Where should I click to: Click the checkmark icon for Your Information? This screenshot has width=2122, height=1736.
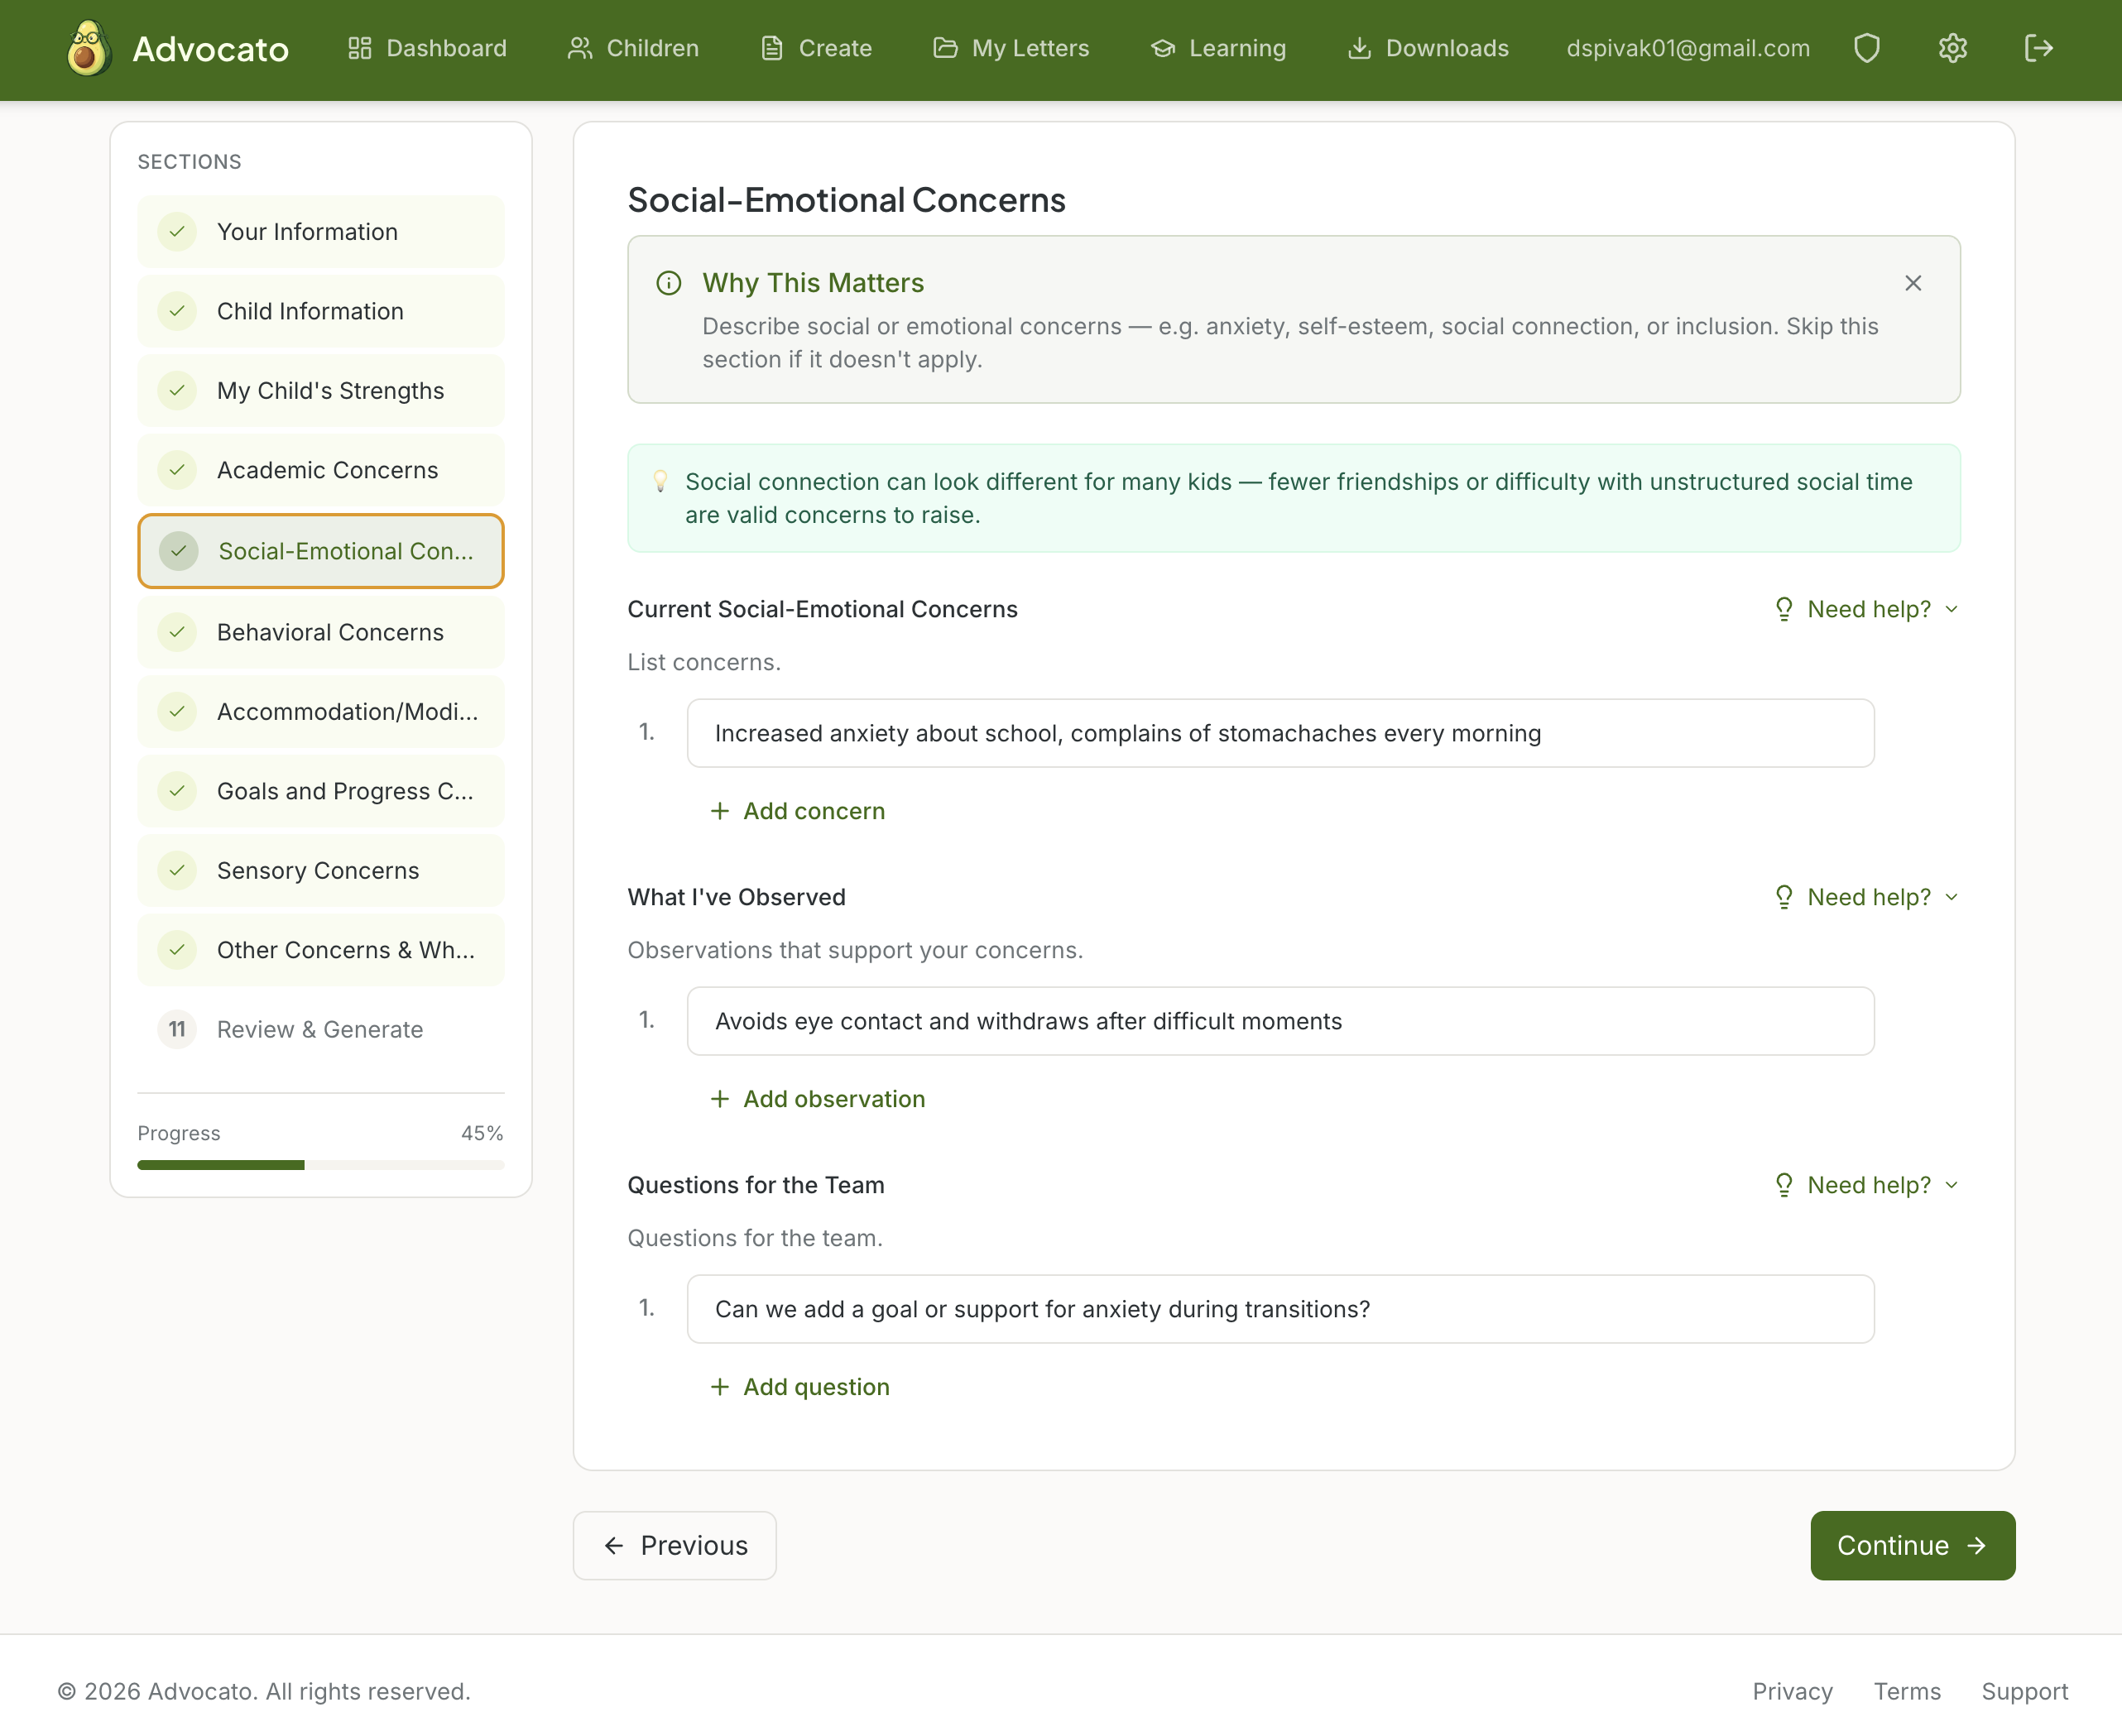(x=177, y=232)
